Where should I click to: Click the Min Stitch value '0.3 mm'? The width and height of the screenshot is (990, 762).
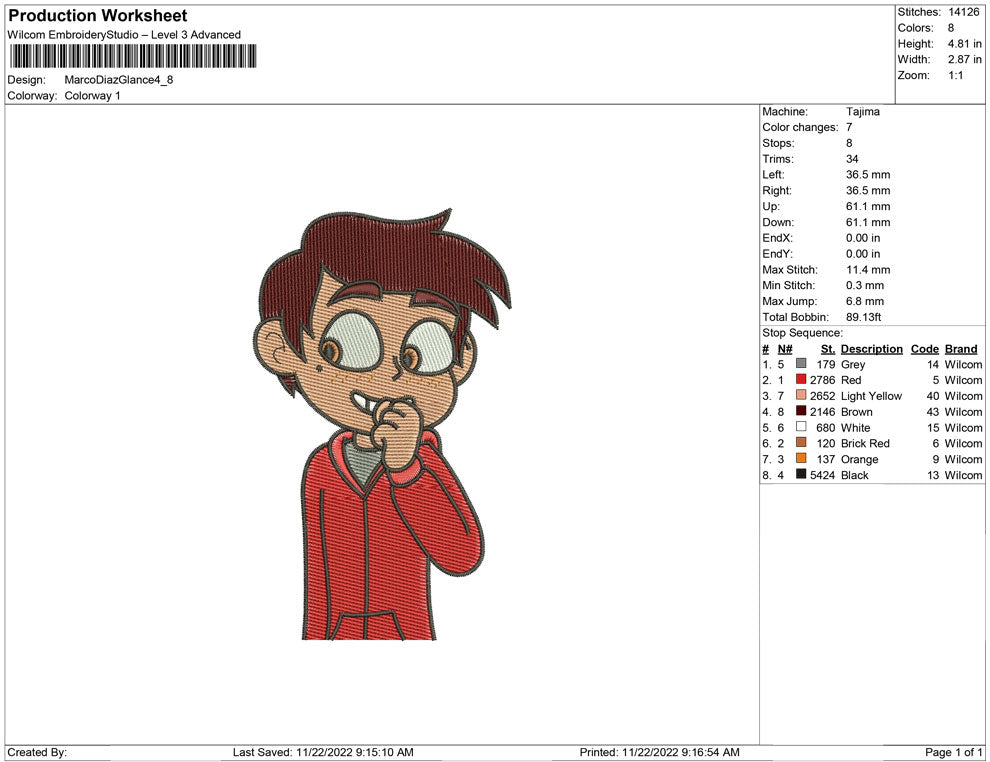point(865,285)
